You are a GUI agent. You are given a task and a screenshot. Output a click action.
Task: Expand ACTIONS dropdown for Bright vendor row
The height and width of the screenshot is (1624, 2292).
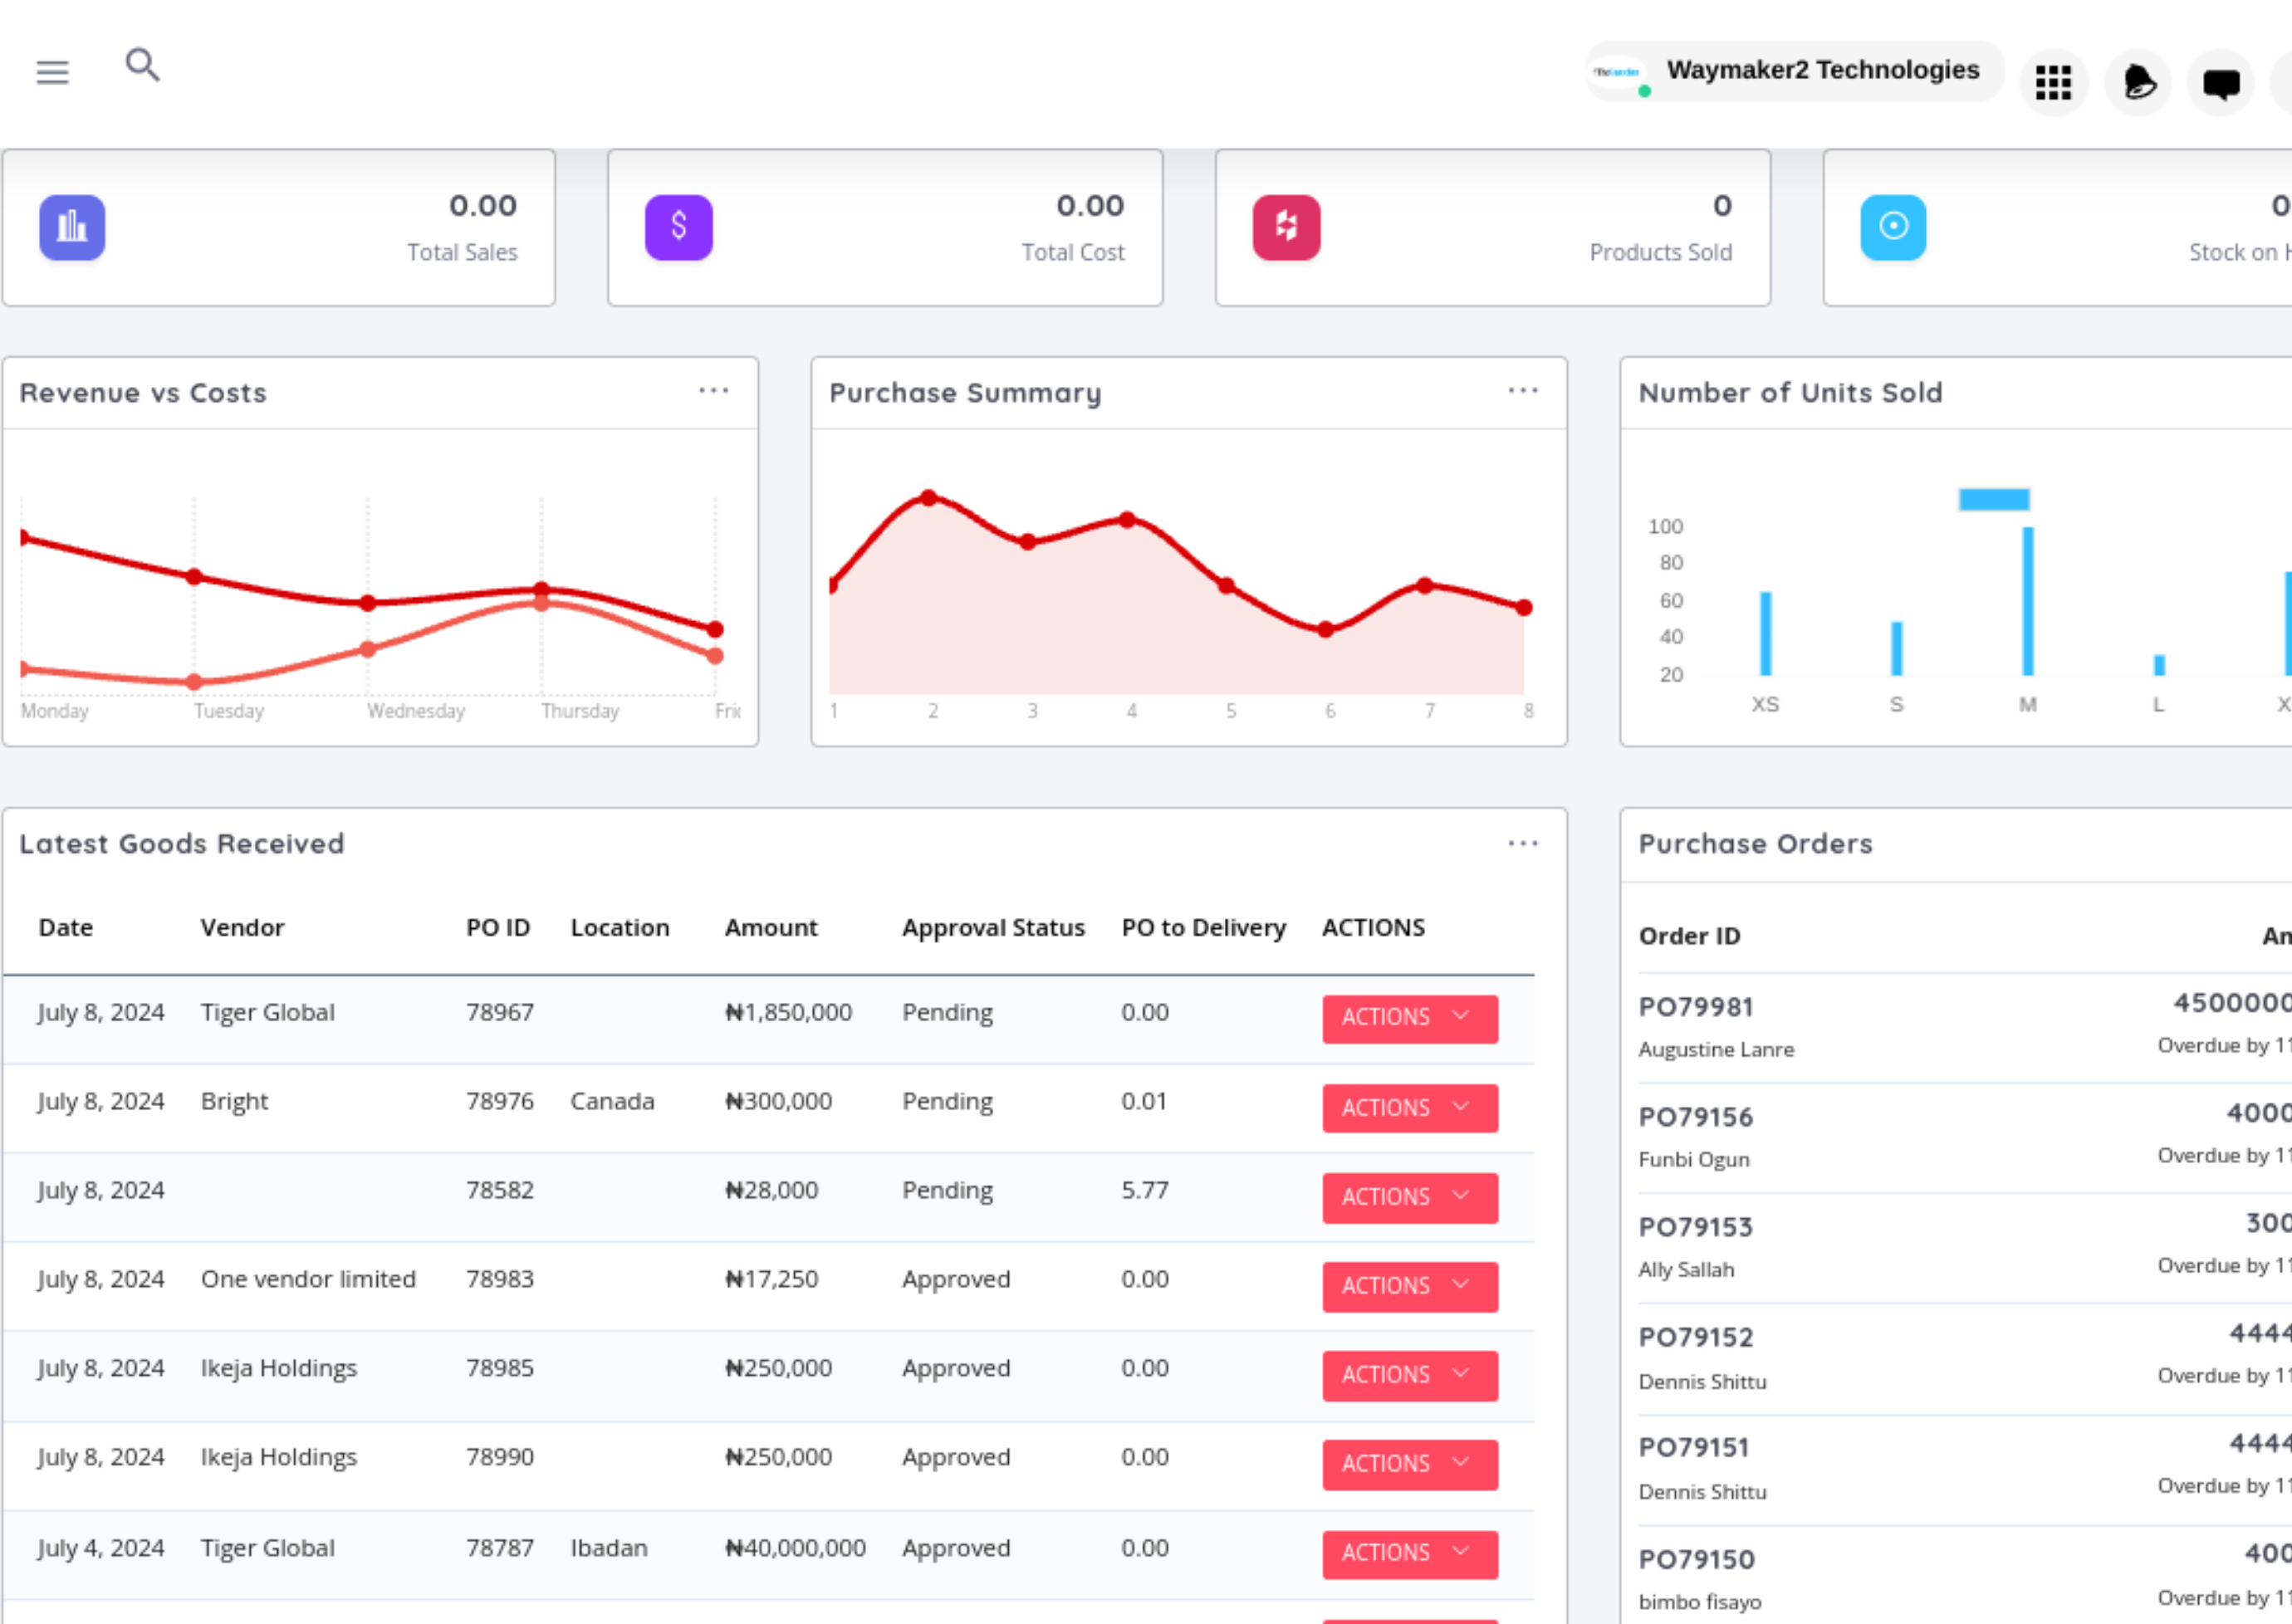[x=1409, y=1108]
